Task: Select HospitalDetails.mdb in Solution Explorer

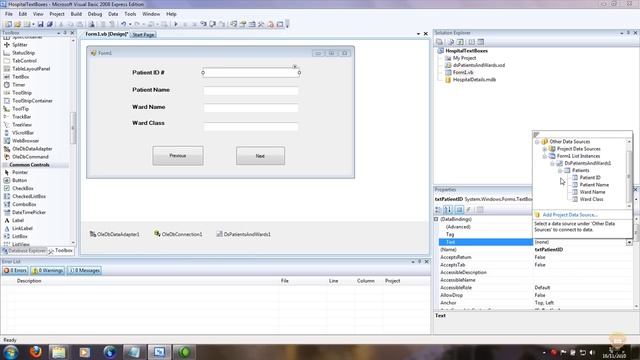Action: pyautogui.click(x=474, y=80)
